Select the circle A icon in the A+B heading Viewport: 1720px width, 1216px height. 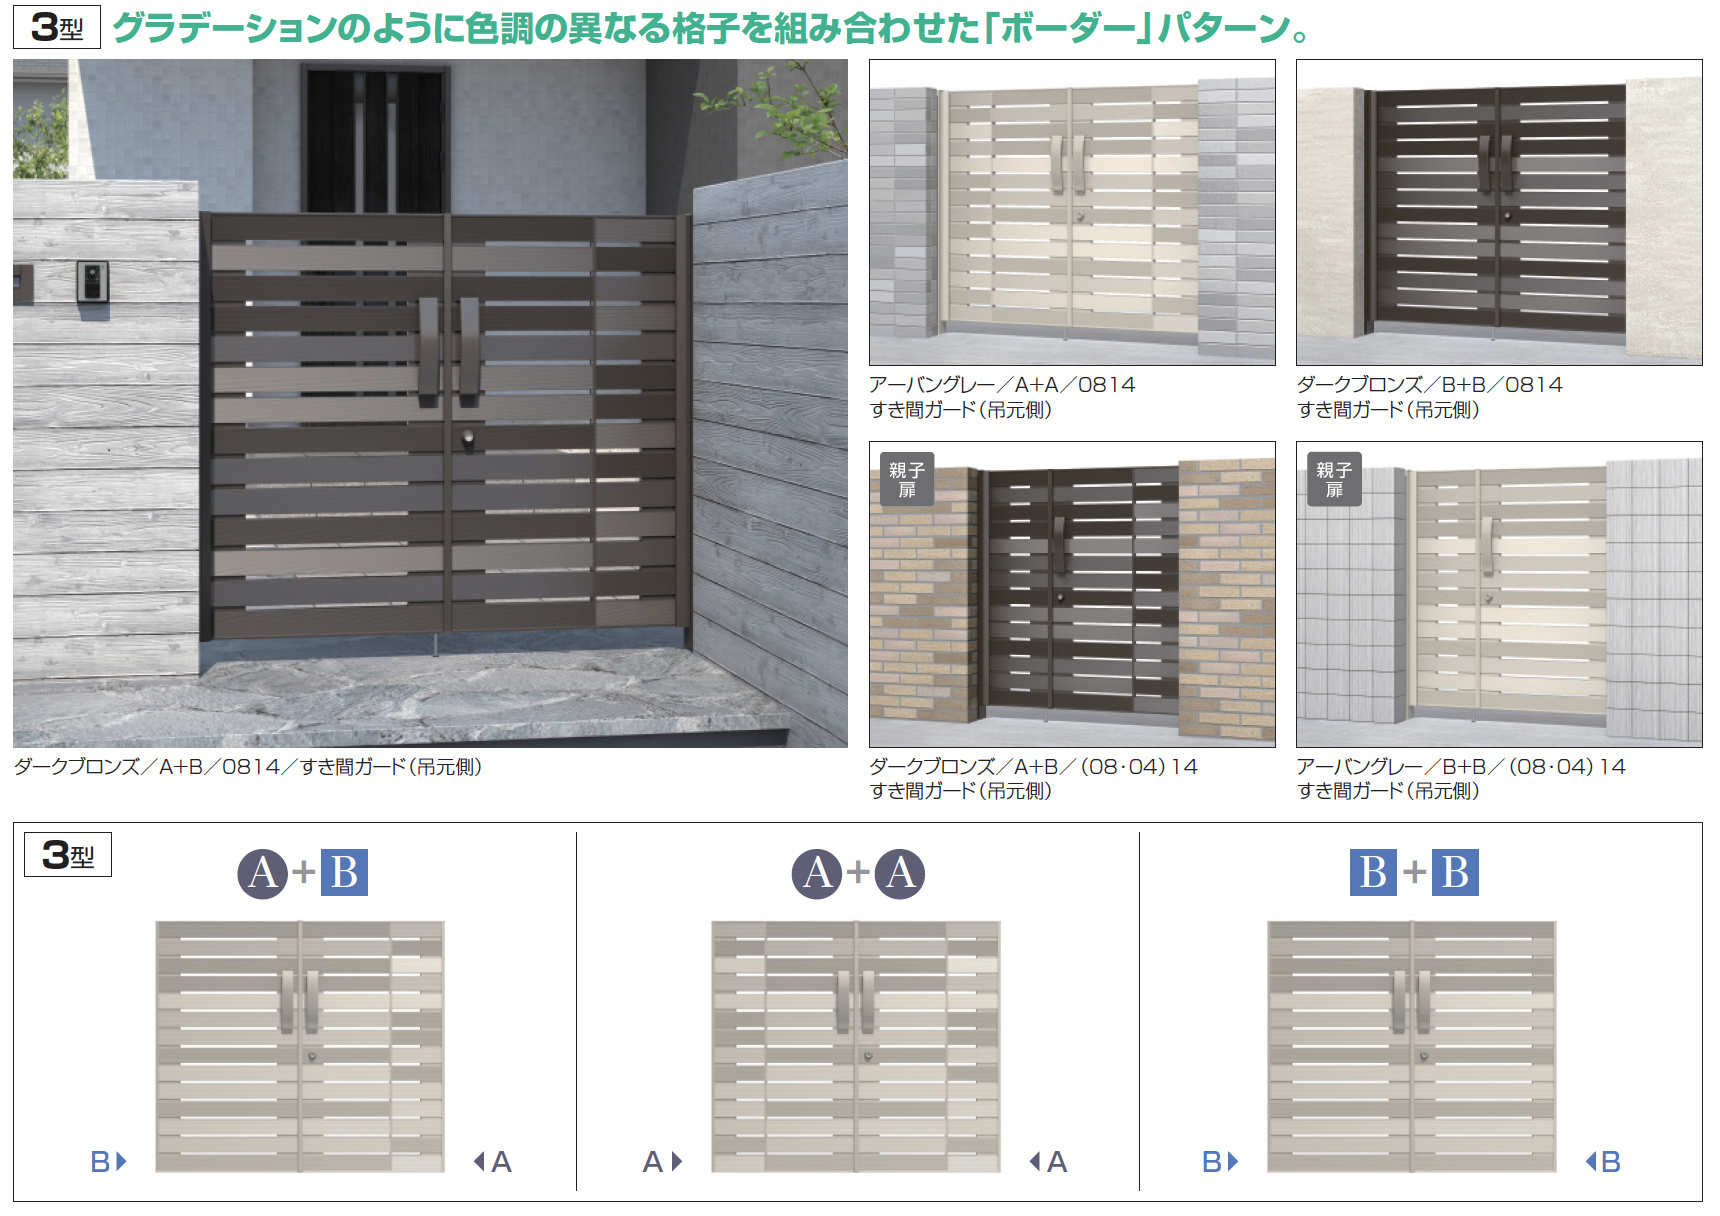(x=262, y=873)
